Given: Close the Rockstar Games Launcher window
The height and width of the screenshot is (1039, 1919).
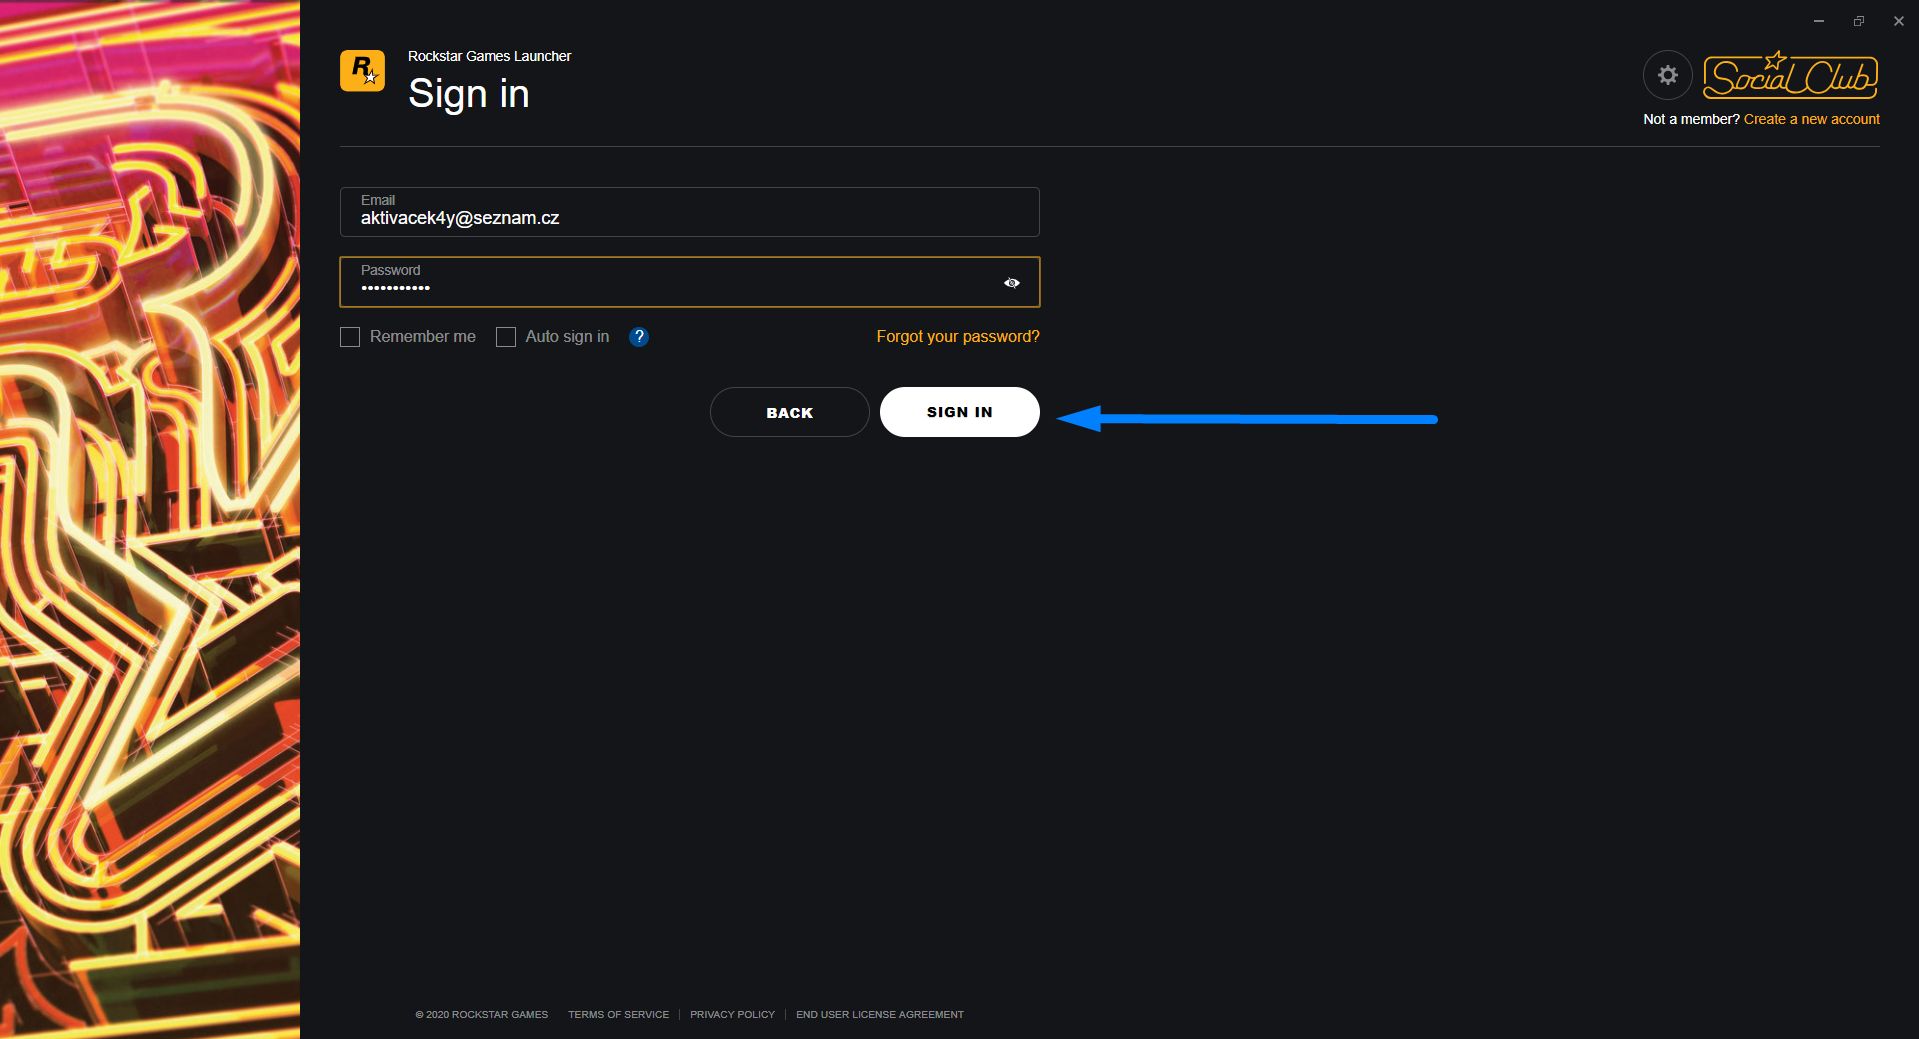Looking at the screenshot, I should coord(1898,21).
